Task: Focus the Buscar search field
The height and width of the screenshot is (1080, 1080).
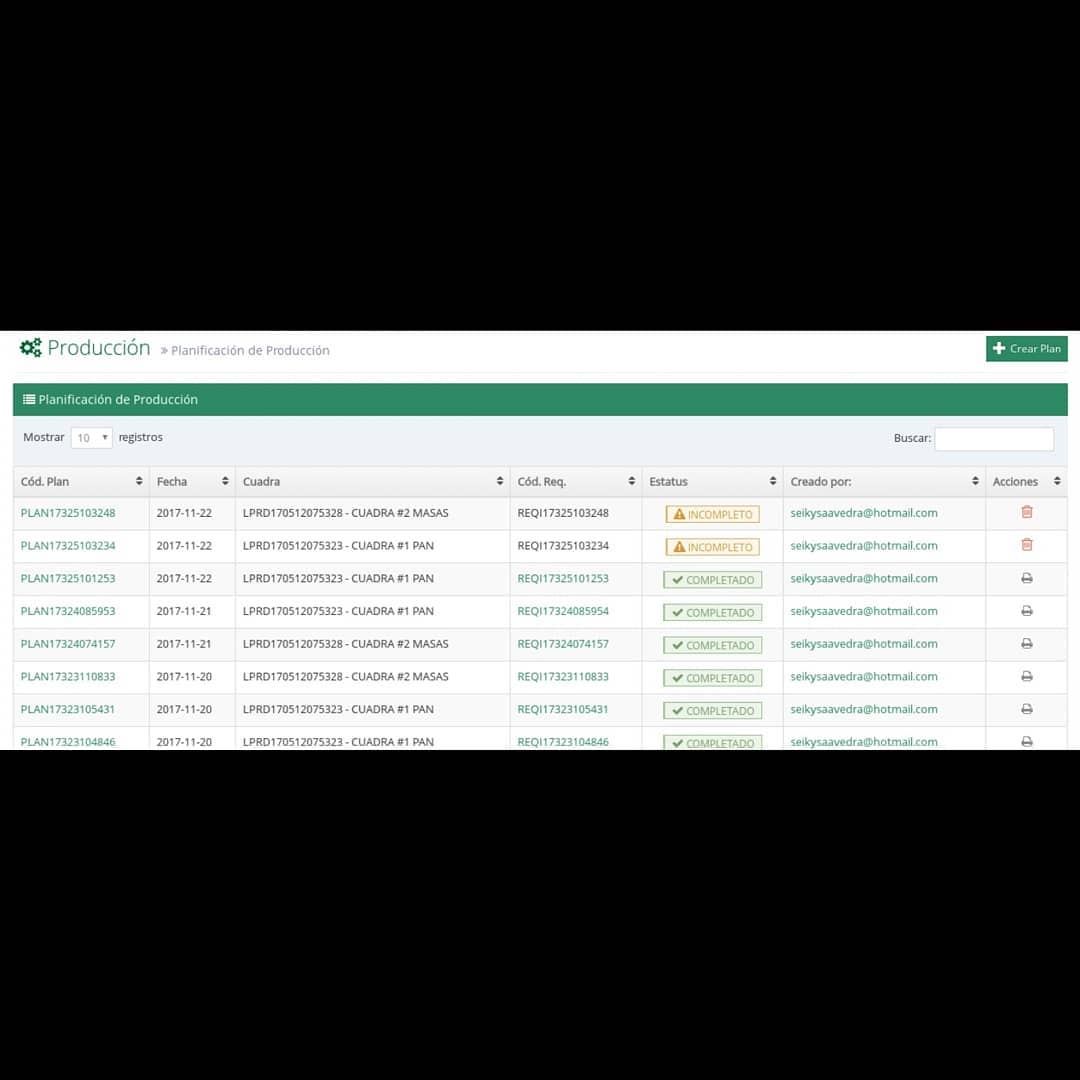Action: (x=994, y=439)
